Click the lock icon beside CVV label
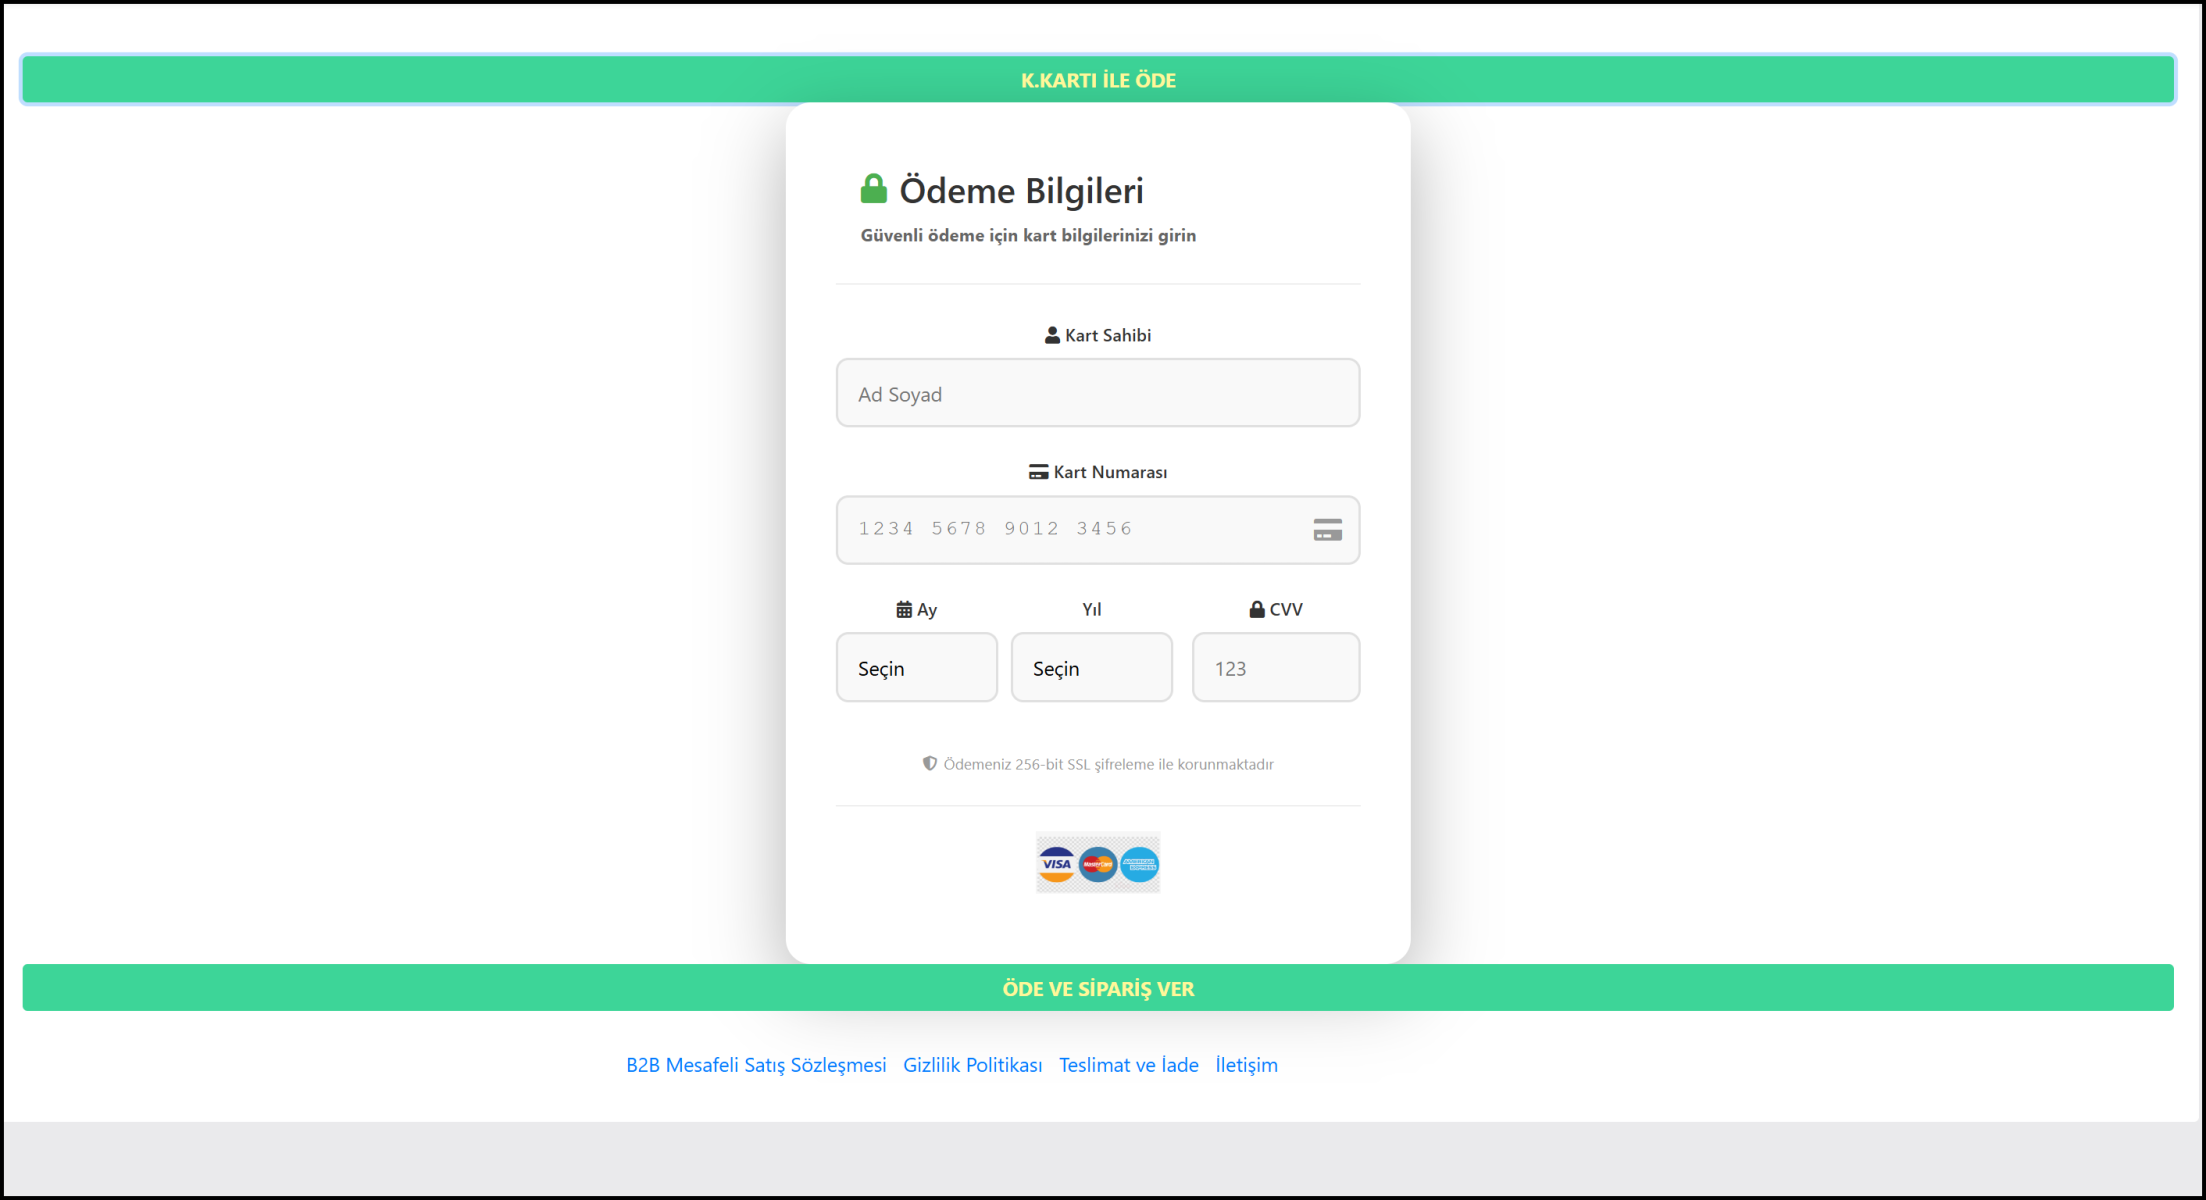The image size is (2206, 1200). point(1257,610)
